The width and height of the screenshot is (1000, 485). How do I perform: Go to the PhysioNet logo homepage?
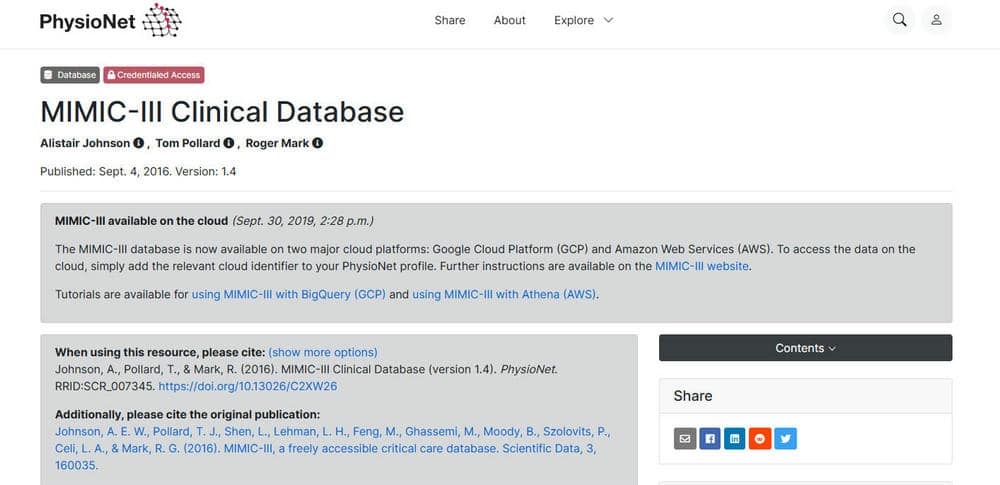pyautogui.click(x=110, y=20)
